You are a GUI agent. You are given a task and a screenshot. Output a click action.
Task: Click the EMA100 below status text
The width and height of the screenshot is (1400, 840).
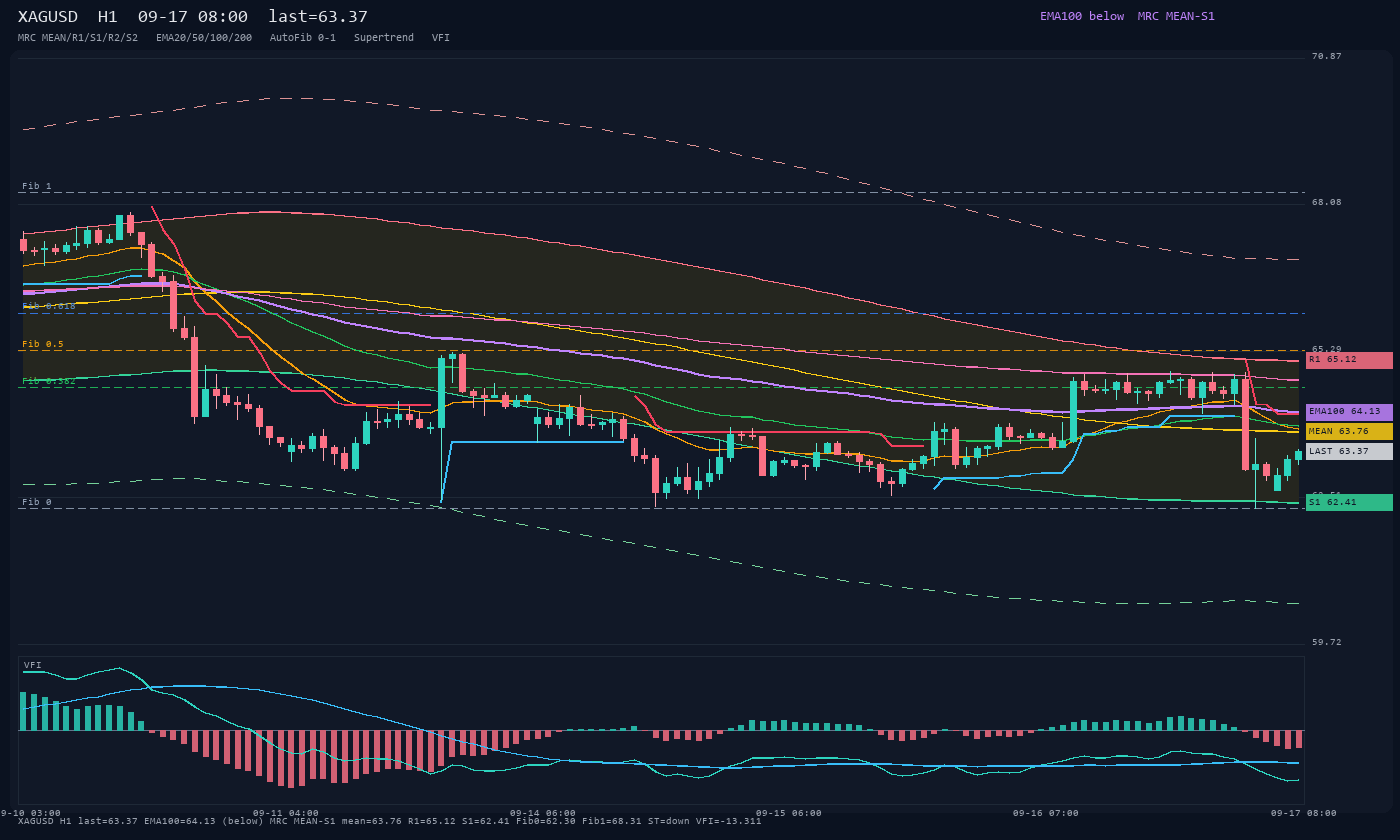1082,16
